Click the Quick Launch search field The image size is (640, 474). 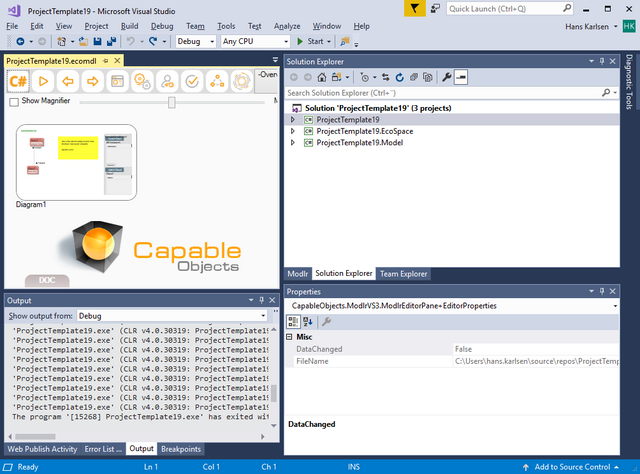509,9
